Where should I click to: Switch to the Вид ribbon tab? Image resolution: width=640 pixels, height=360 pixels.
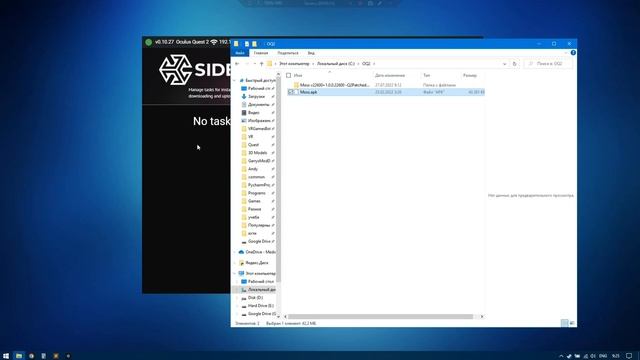click(311, 53)
